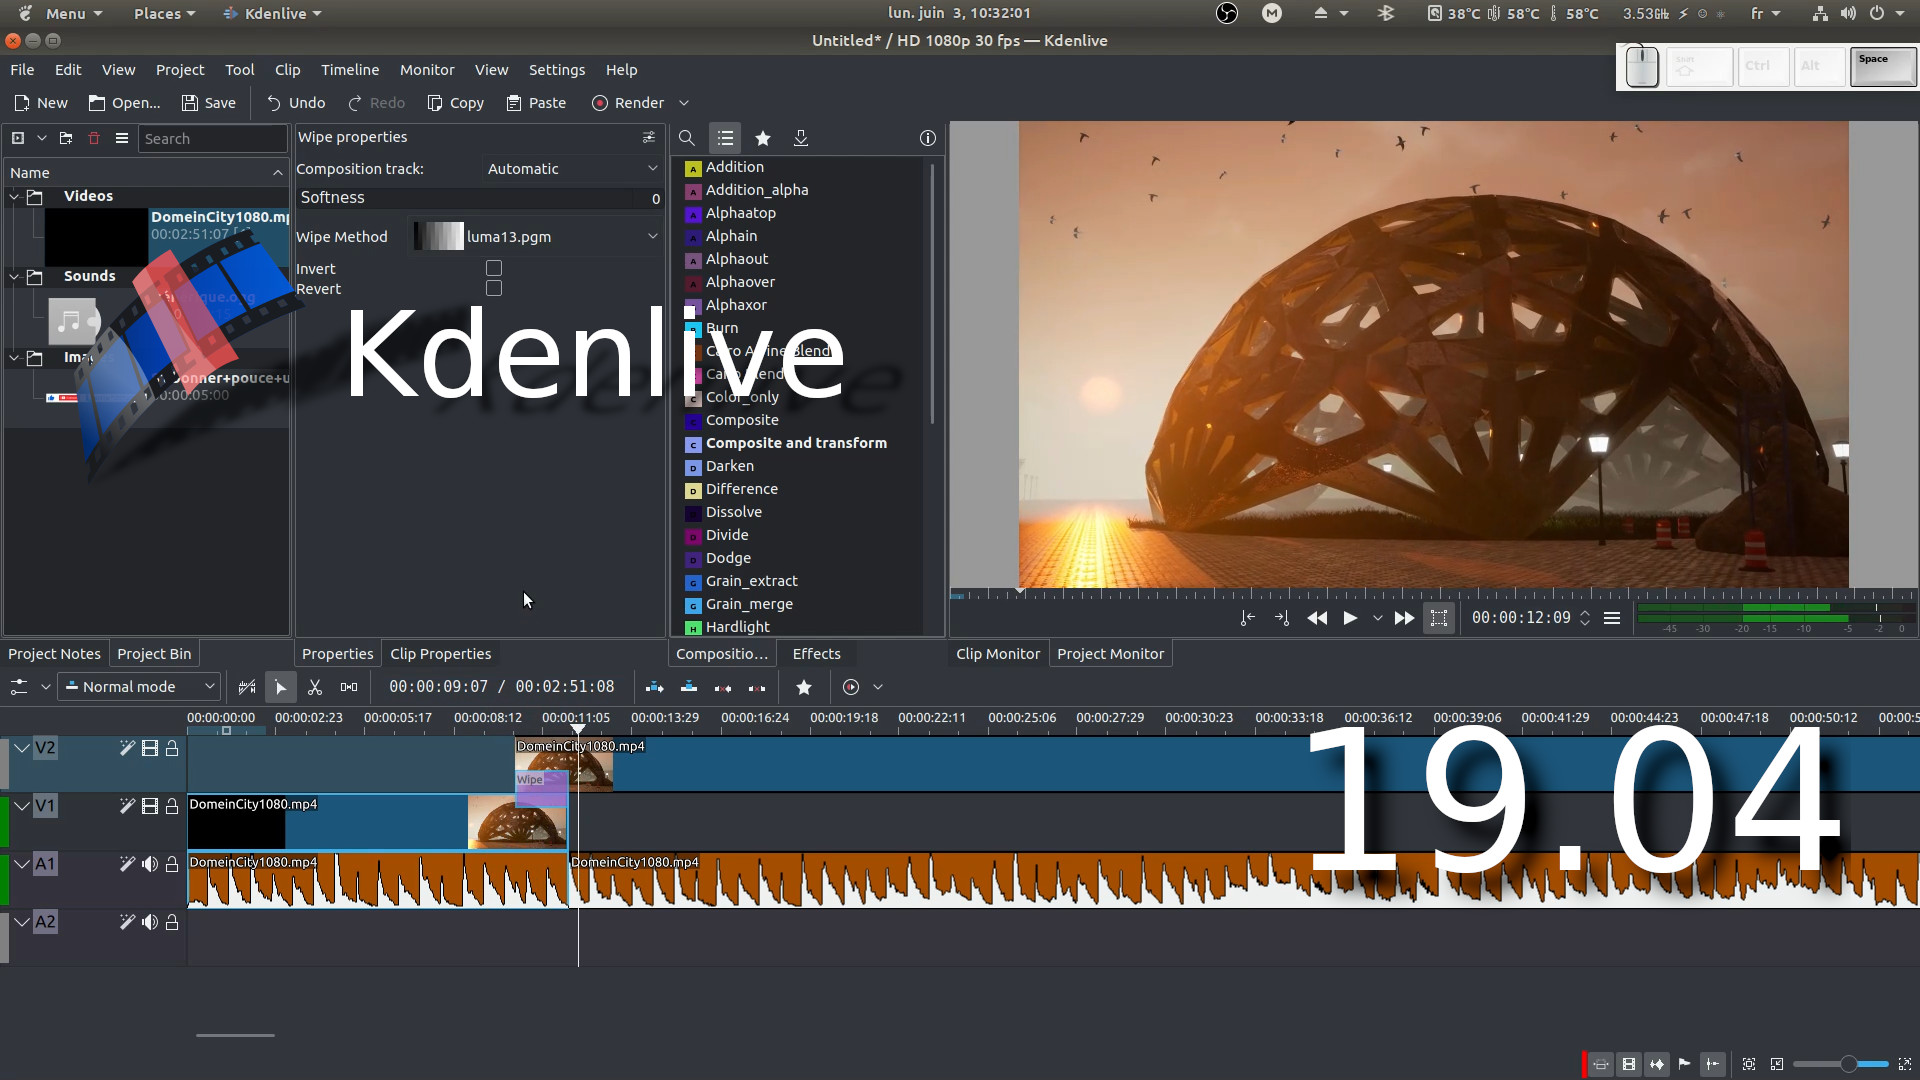The image size is (1920, 1080).
Task: Click Set zone in icon in monitor
Action: point(1247,618)
